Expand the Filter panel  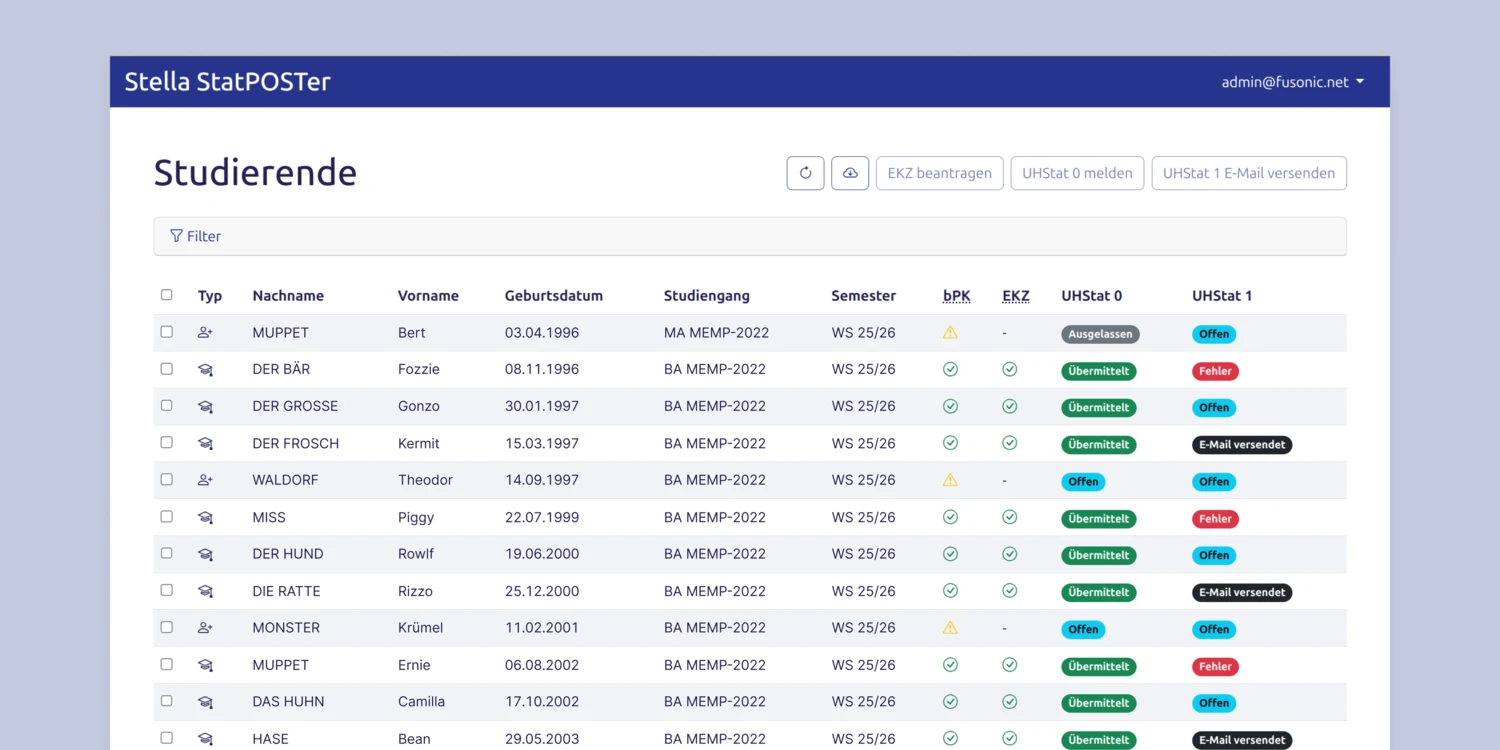point(750,236)
